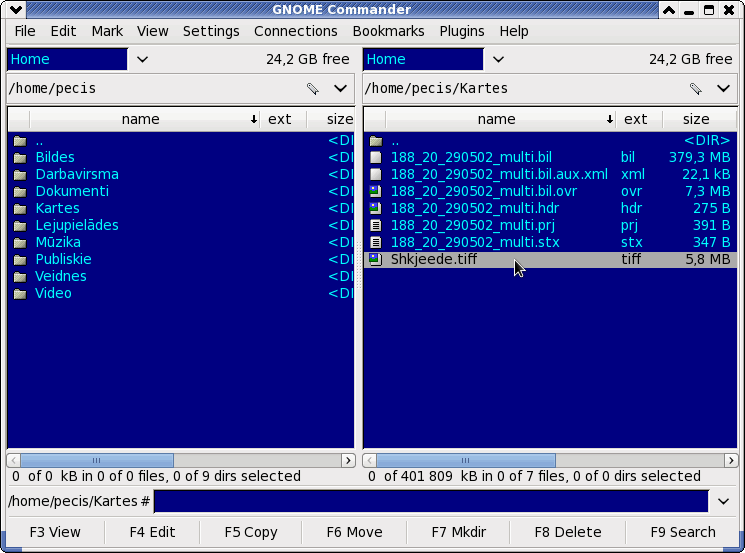Expand the /home/pecis directory history dropdown

point(340,89)
